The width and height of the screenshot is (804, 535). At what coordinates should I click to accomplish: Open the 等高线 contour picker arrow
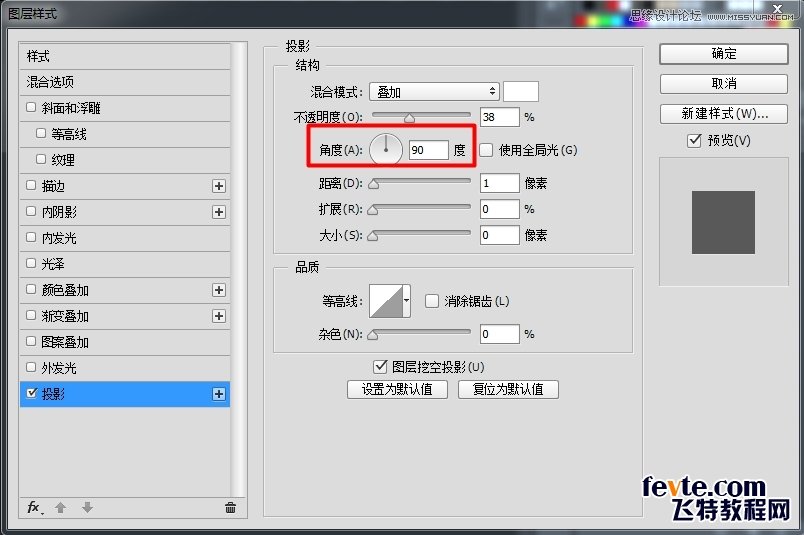point(406,301)
